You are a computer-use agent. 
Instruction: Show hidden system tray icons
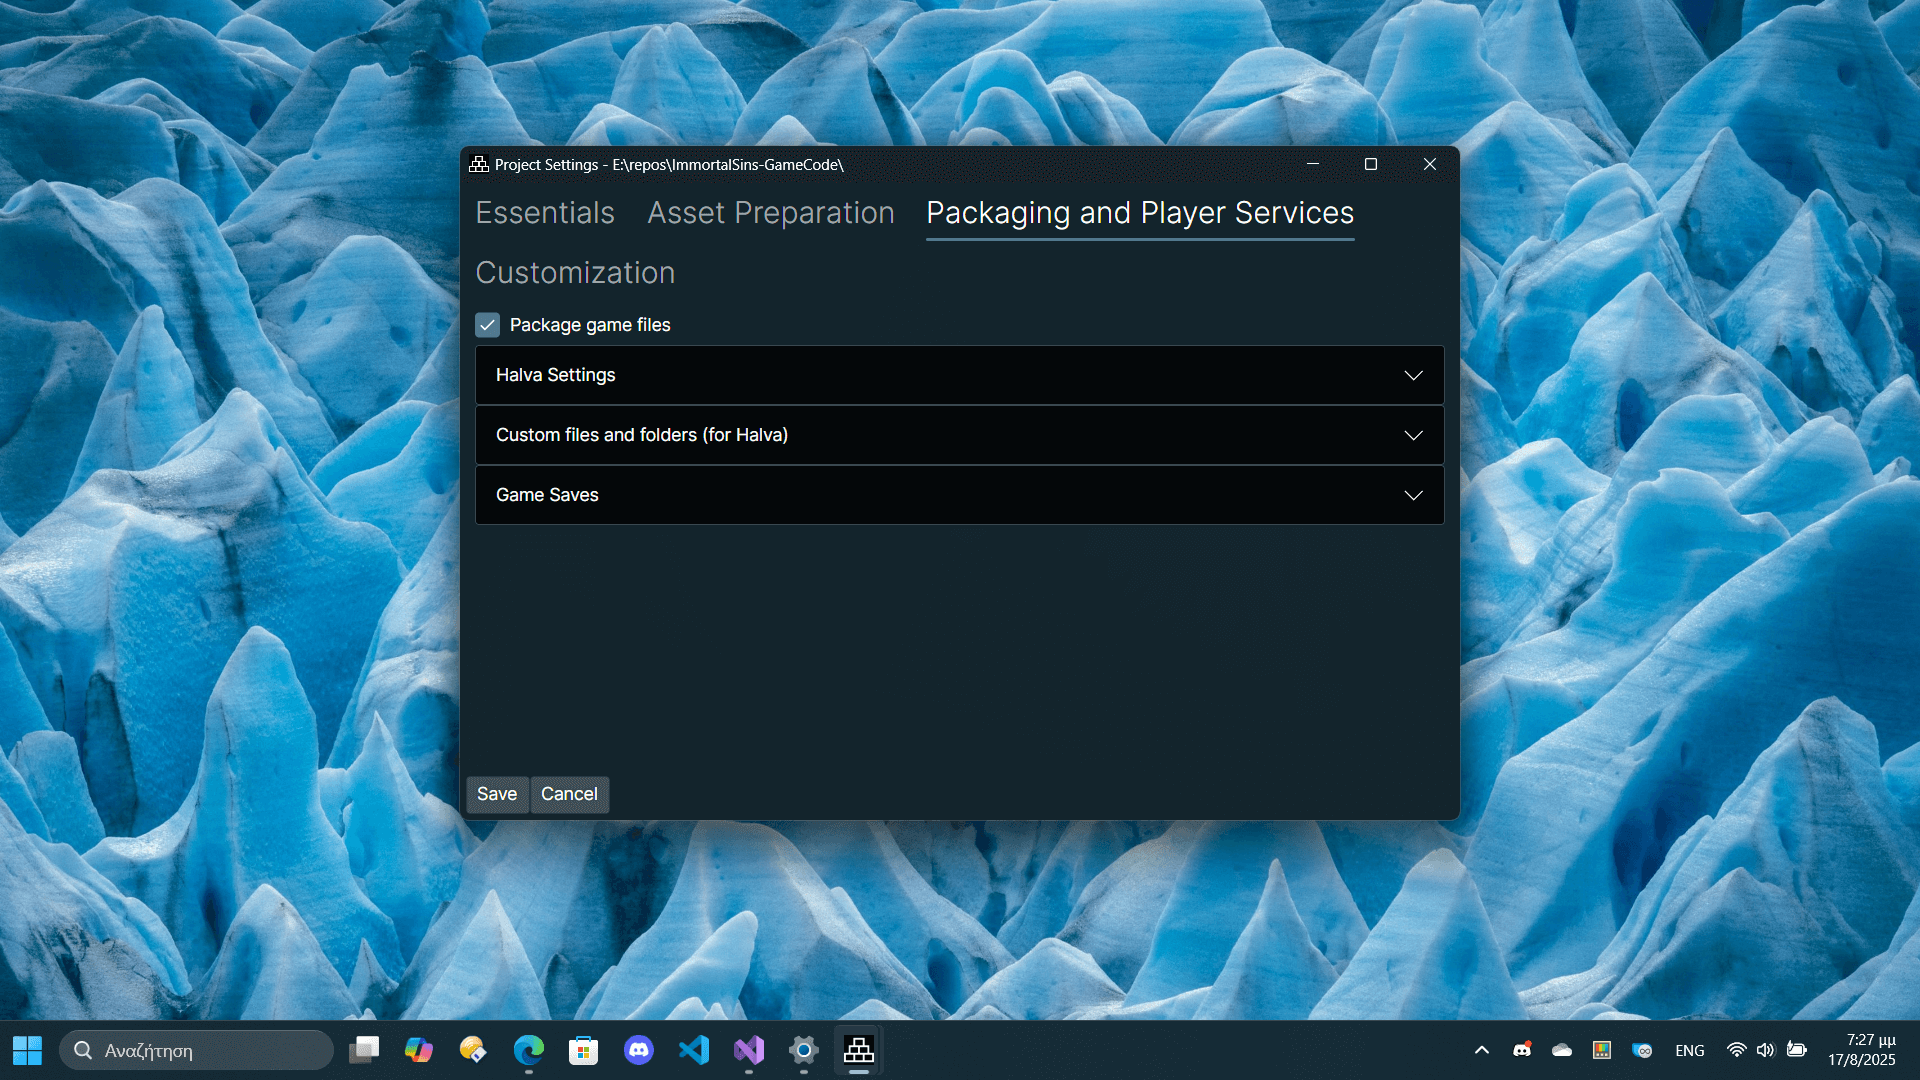click(x=1482, y=1050)
